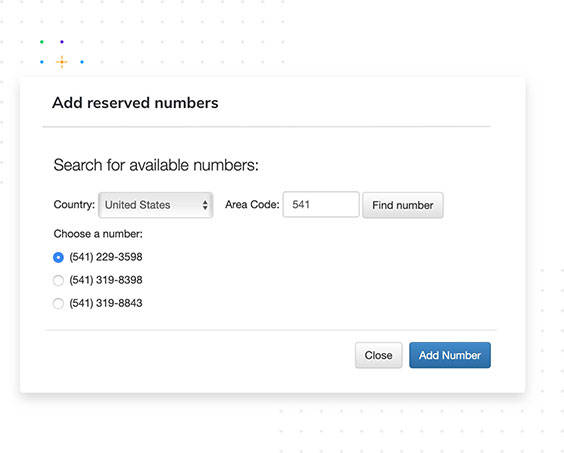Screen dimensions: 564x453
Task: Select the (541) 229-3598 radio button
Action: [58, 257]
